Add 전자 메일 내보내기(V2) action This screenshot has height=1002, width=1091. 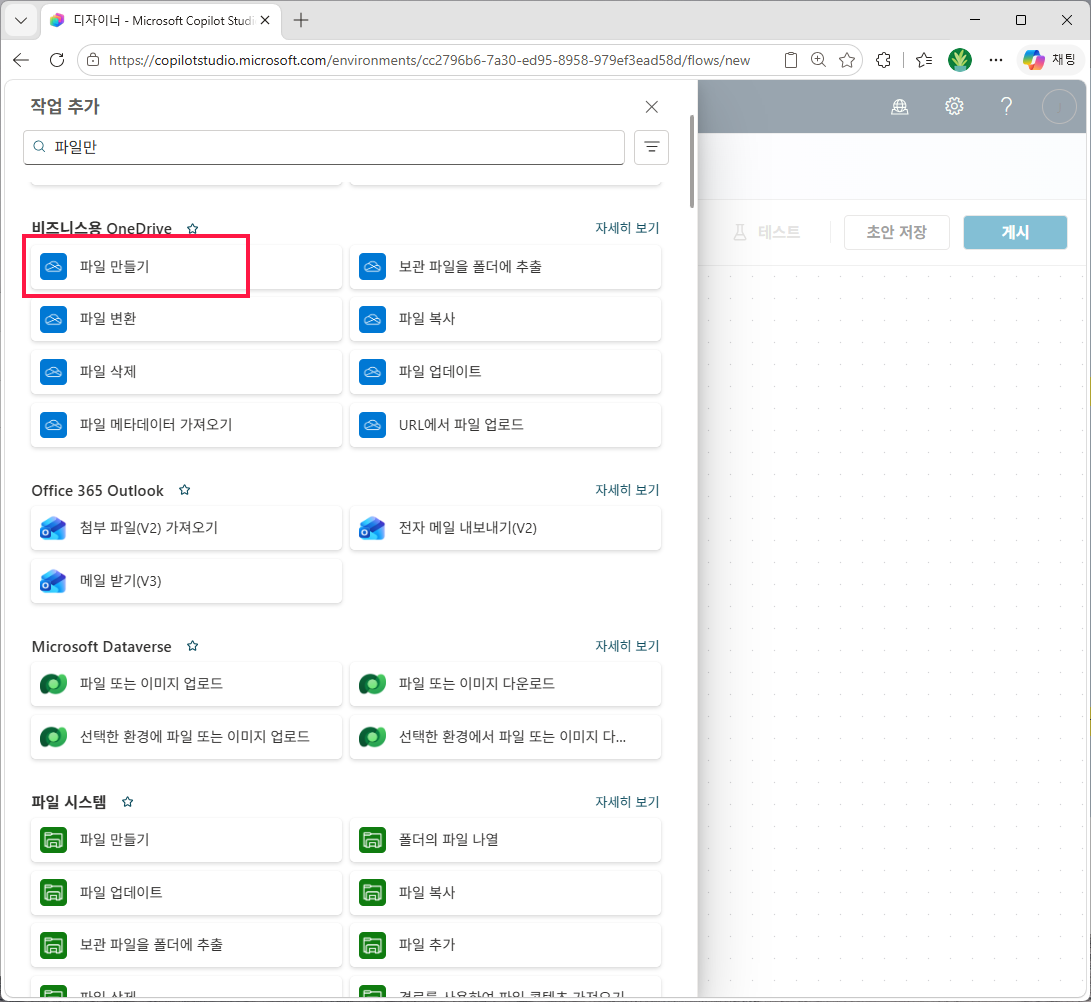pyautogui.click(x=505, y=528)
